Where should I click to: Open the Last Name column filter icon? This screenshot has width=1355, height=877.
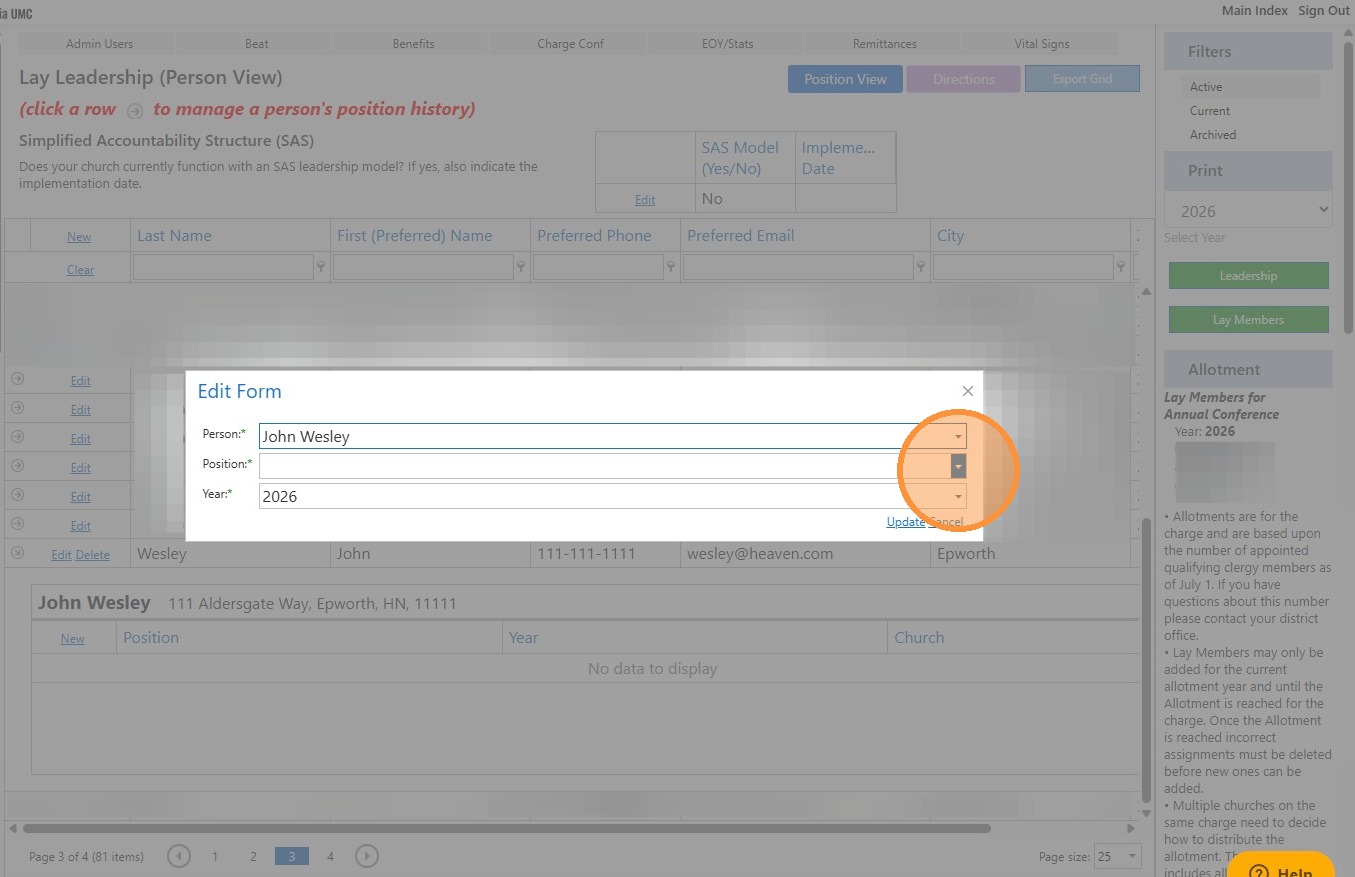click(x=321, y=268)
